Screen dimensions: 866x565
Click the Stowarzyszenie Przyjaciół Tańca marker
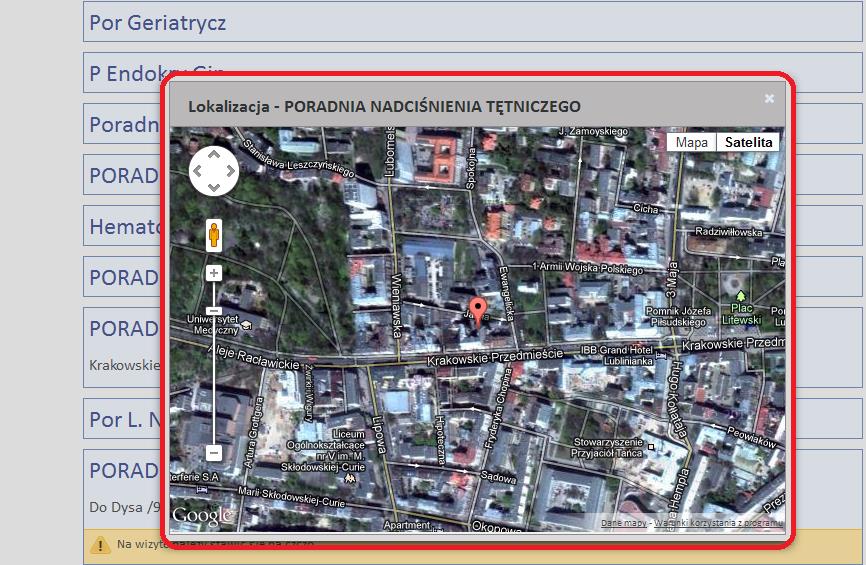(x=651, y=447)
